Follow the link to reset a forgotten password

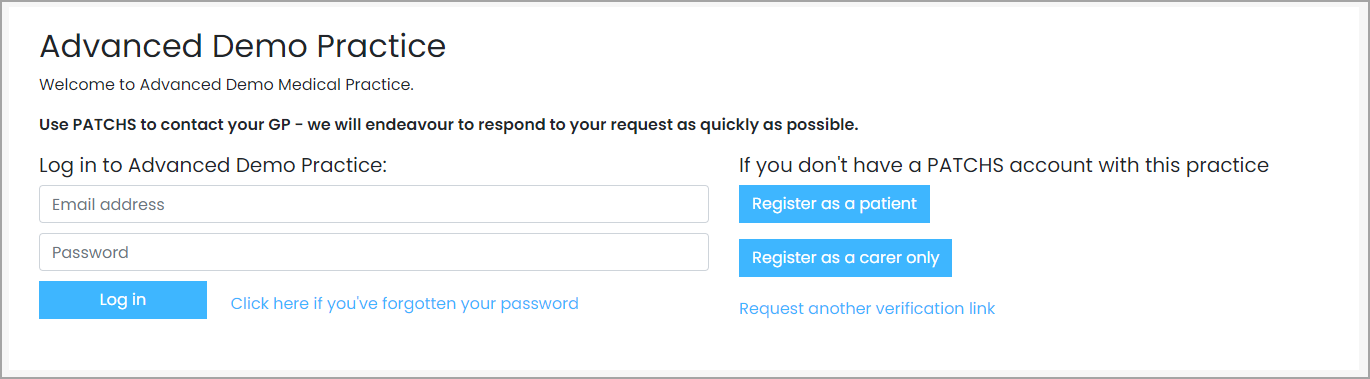pos(404,303)
